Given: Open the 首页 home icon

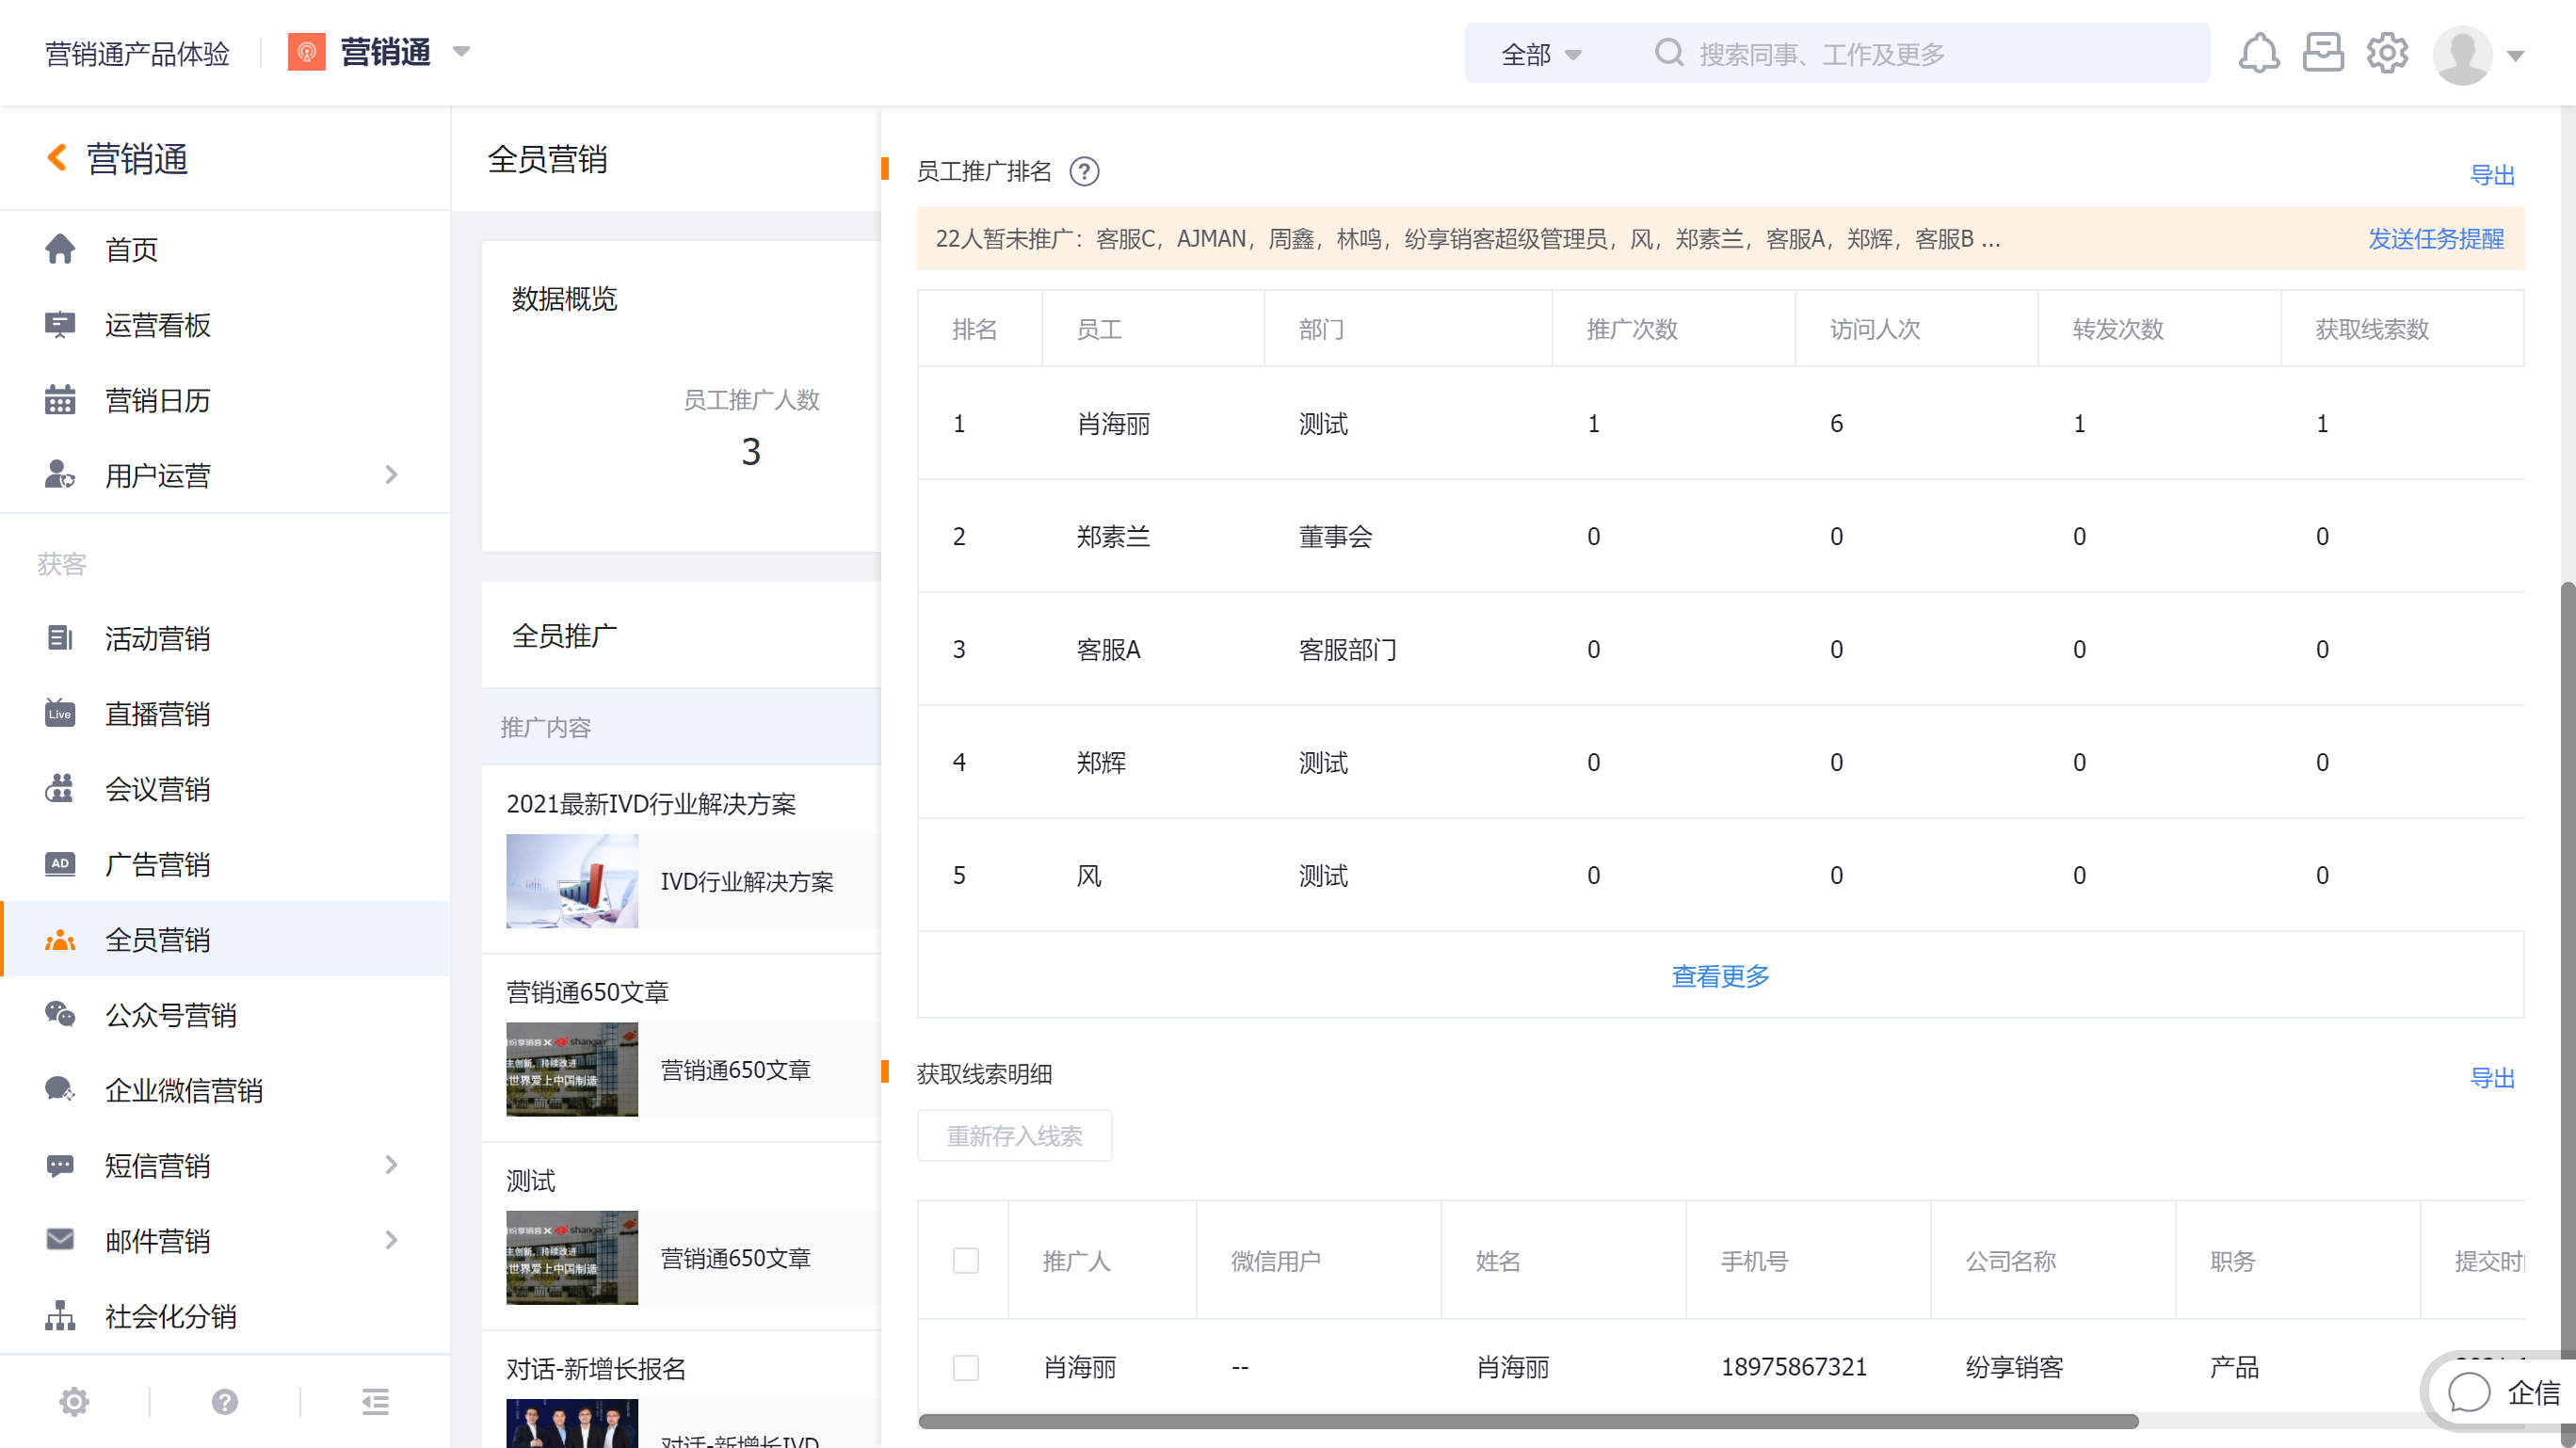Looking at the screenshot, I should click(x=60, y=249).
